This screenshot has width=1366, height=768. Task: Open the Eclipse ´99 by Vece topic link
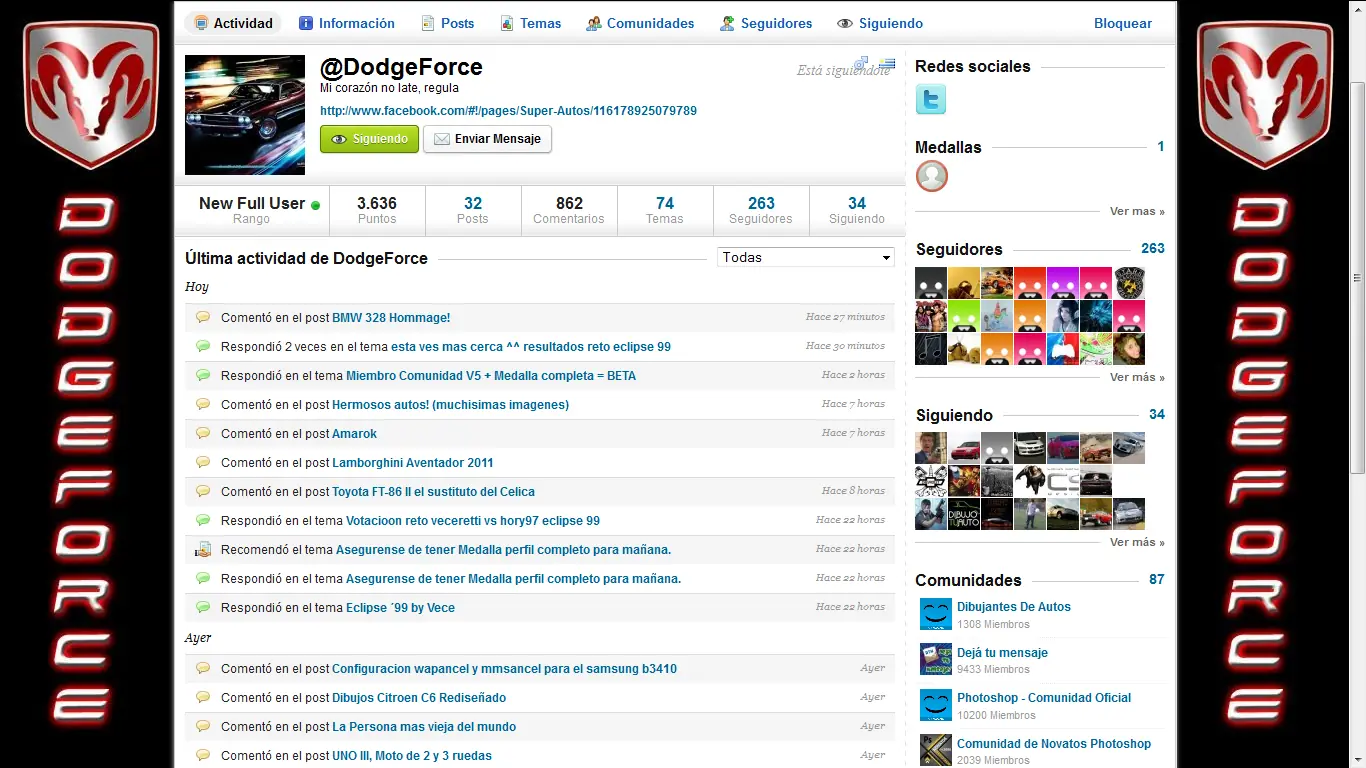pos(400,608)
